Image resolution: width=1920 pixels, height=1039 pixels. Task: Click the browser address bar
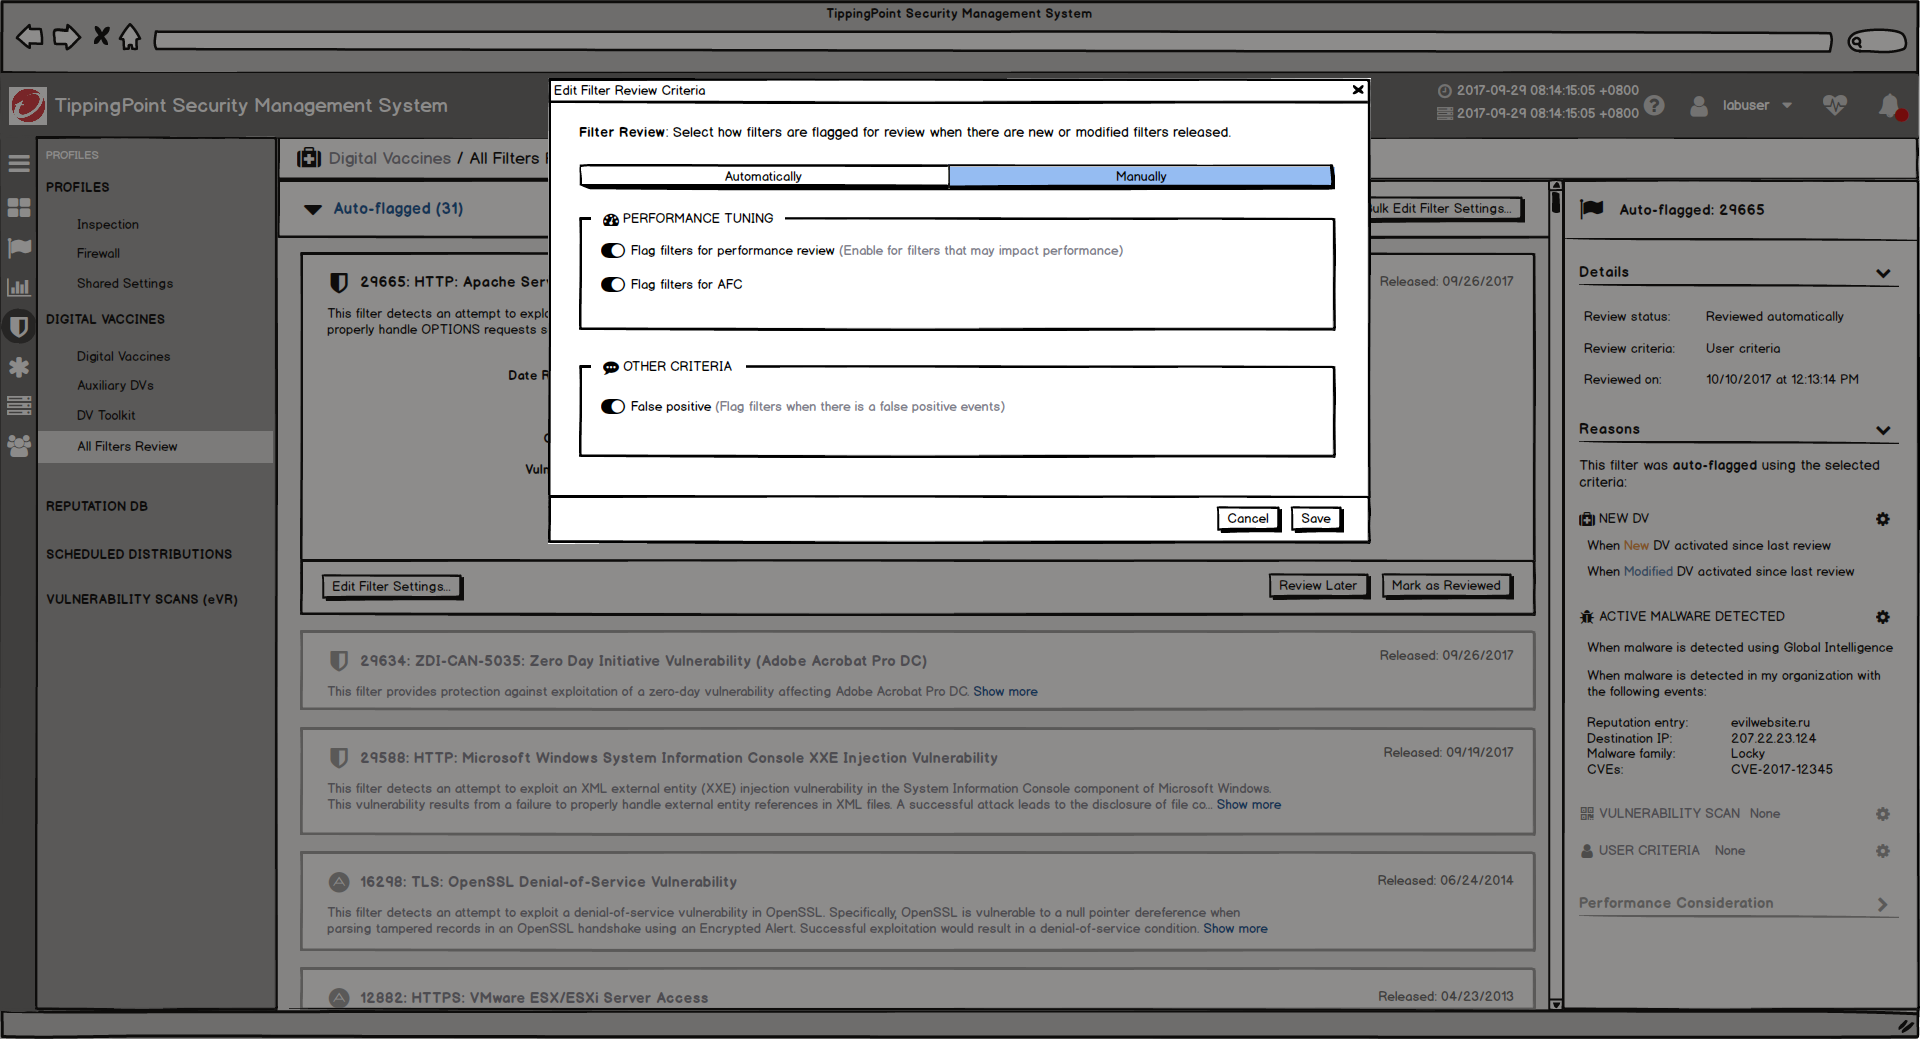point(992,41)
